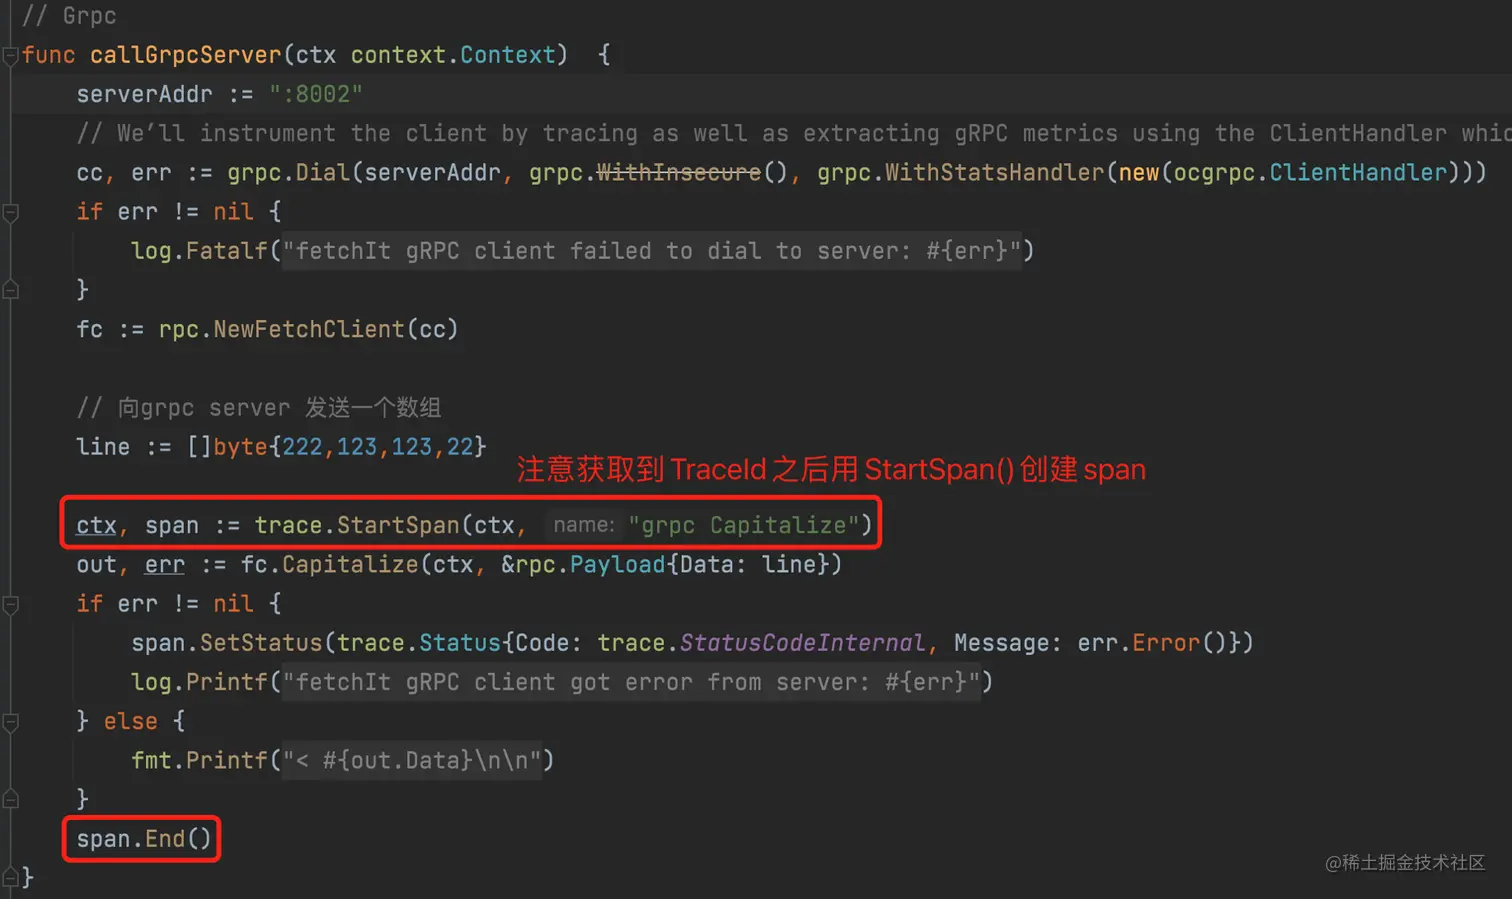Fold the if block containing log.Fatalf
Viewport: 1512px width, 899px height.
(10, 212)
